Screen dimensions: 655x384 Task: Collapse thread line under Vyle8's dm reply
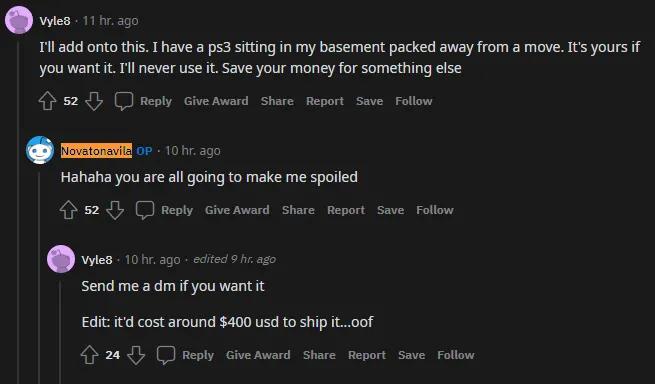click(60, 332)
